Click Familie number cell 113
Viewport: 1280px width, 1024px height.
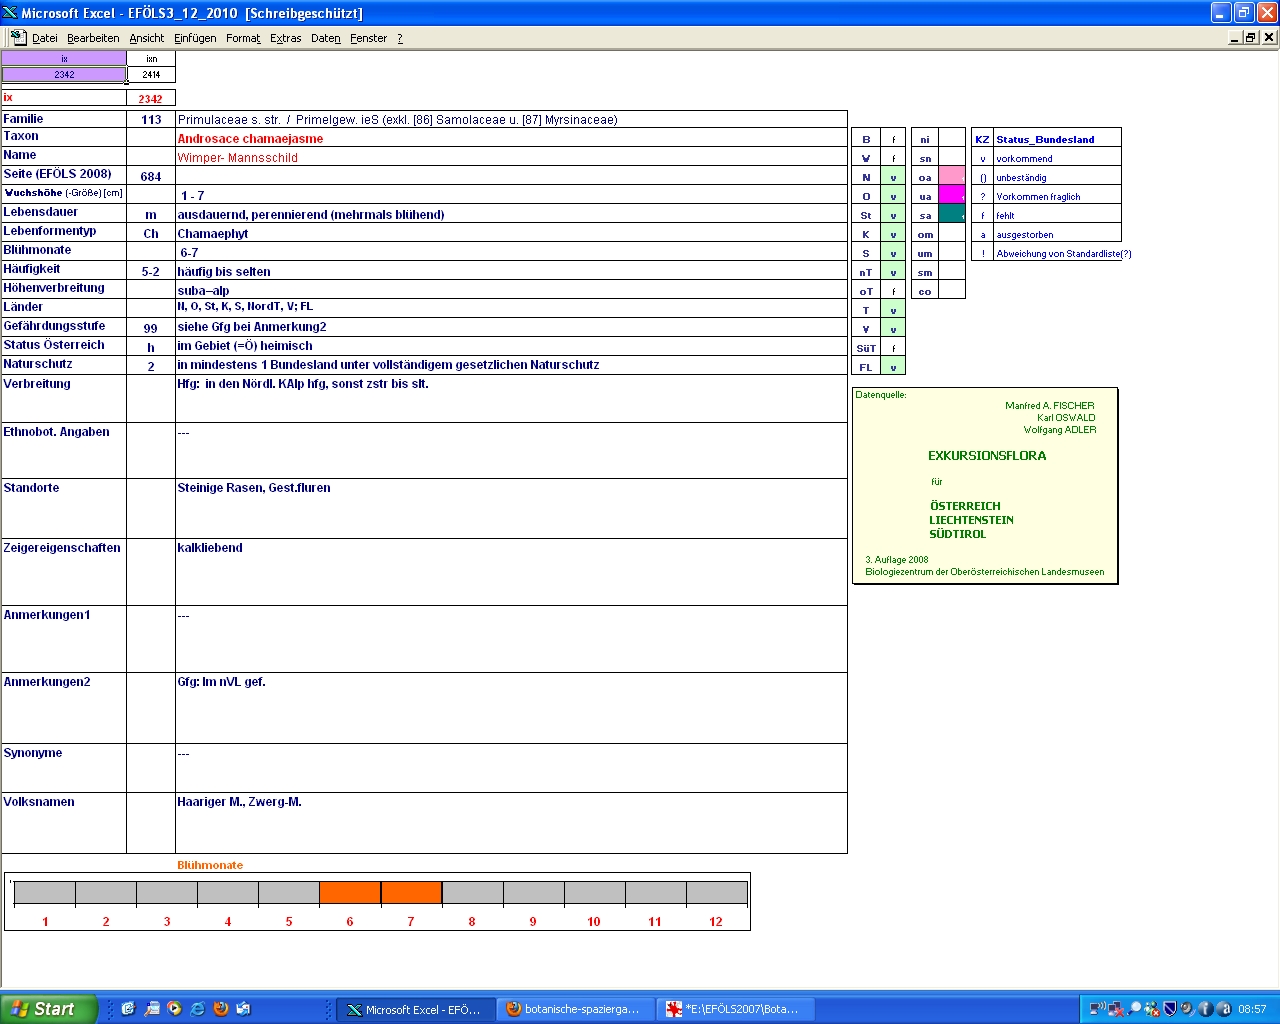[x=151, y=119]
